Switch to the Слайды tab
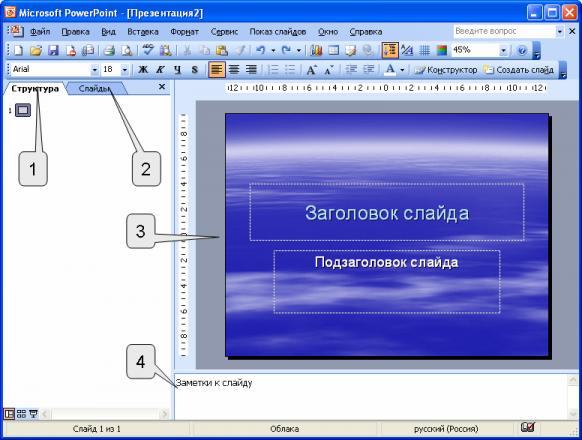 pos(95,89)
